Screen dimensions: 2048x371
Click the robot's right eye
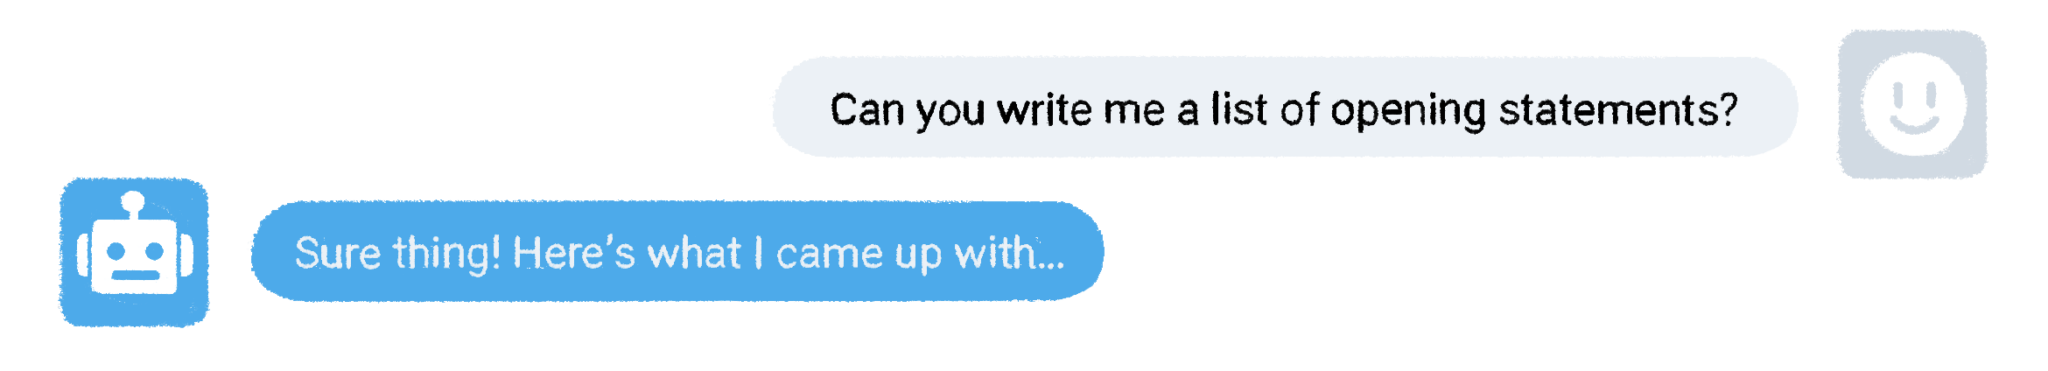click(155, 250)
